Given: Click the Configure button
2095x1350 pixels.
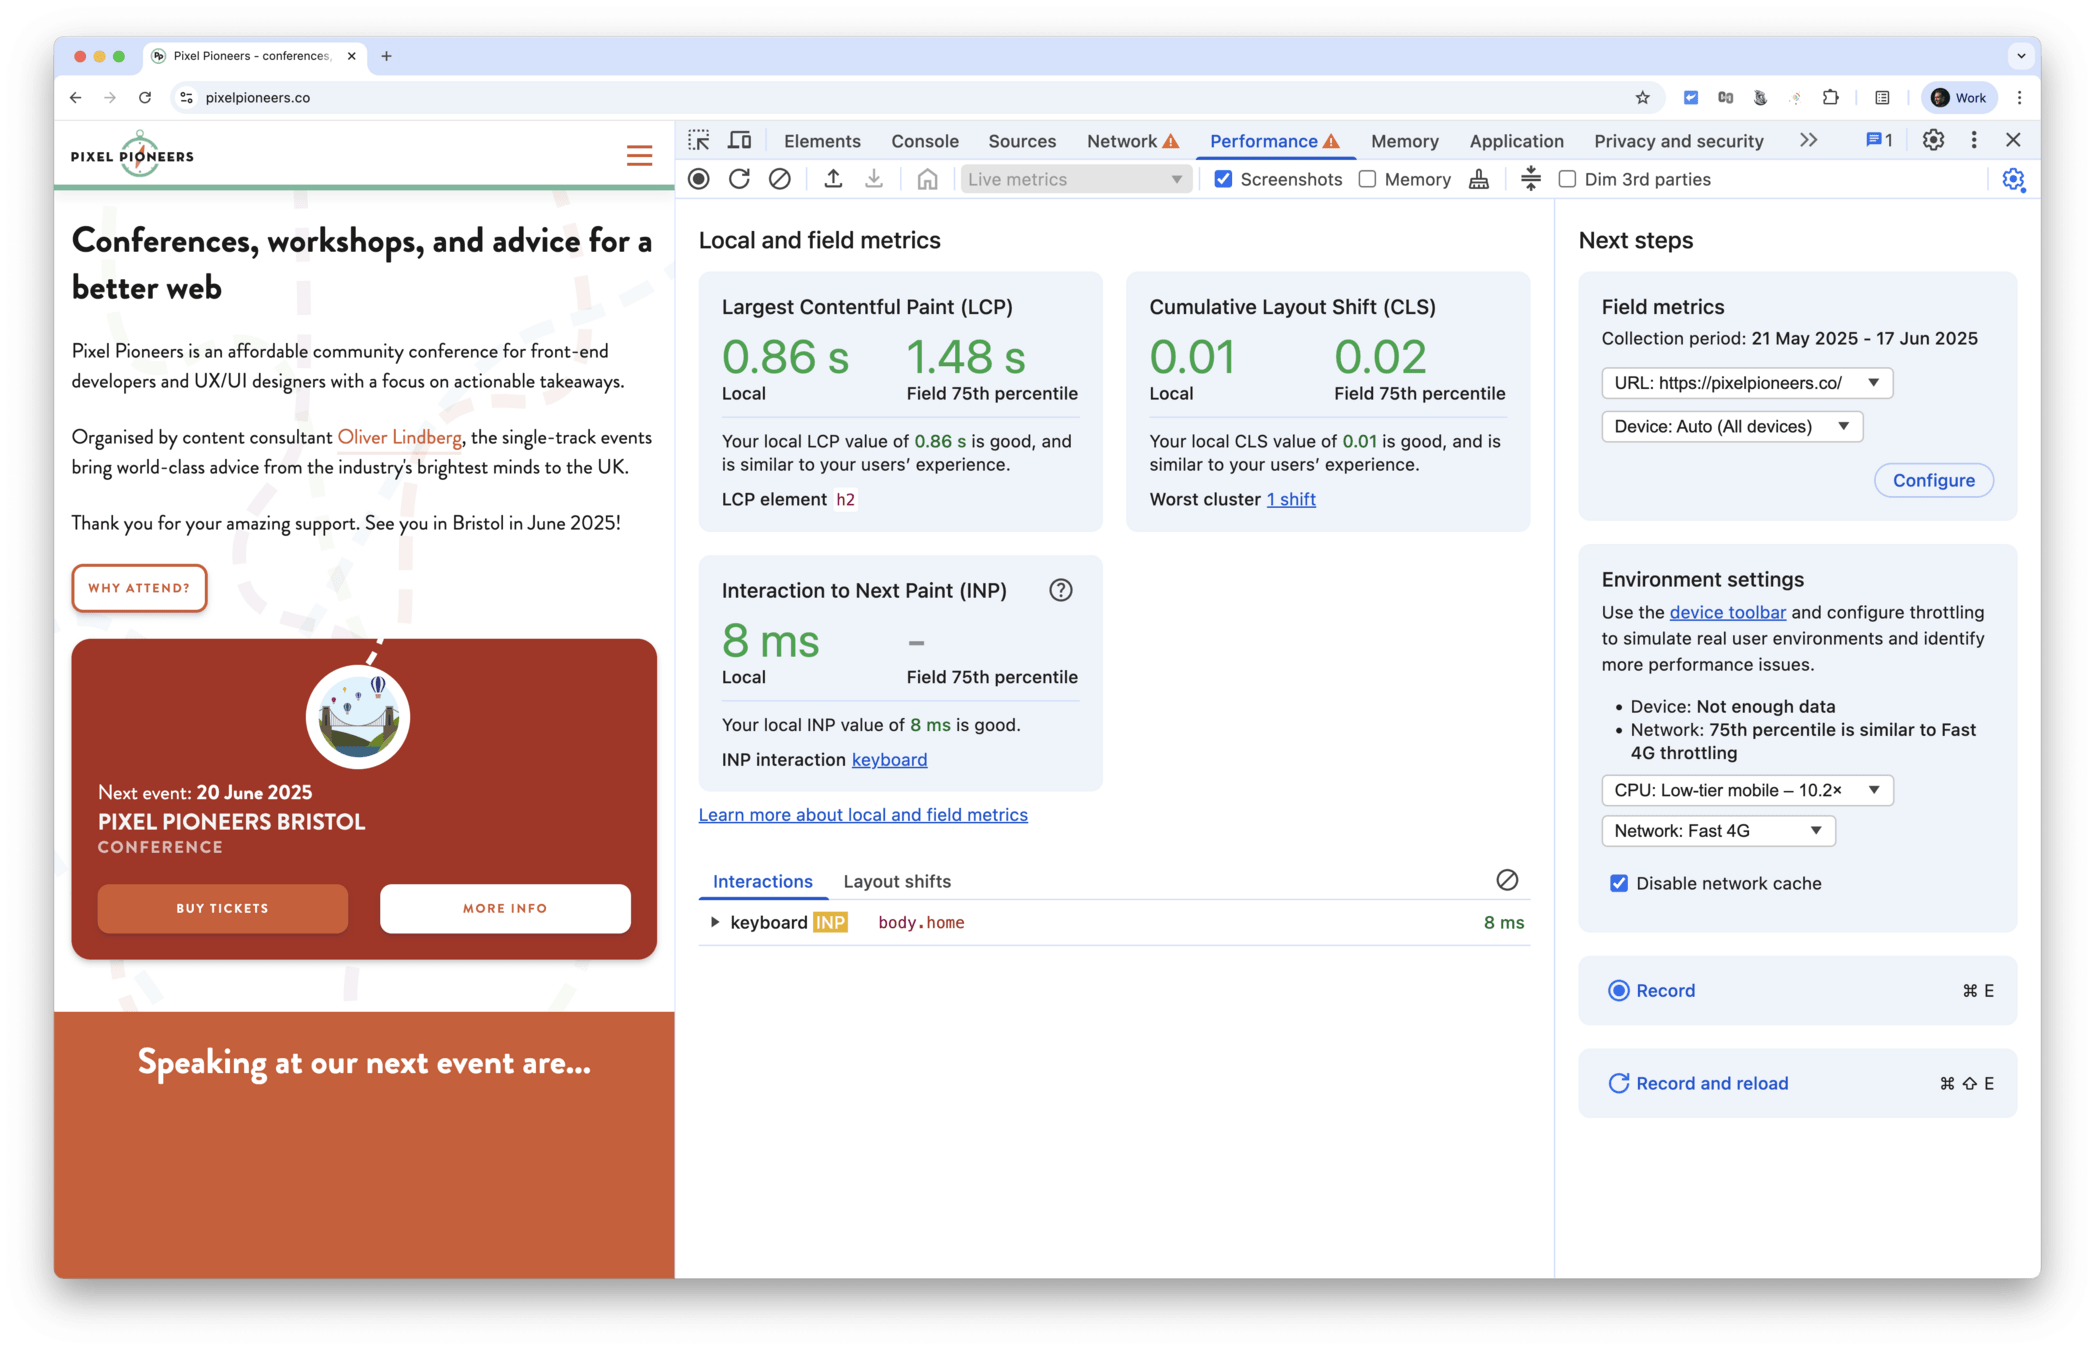Looking at the screenshot, I should (1932, 480).
